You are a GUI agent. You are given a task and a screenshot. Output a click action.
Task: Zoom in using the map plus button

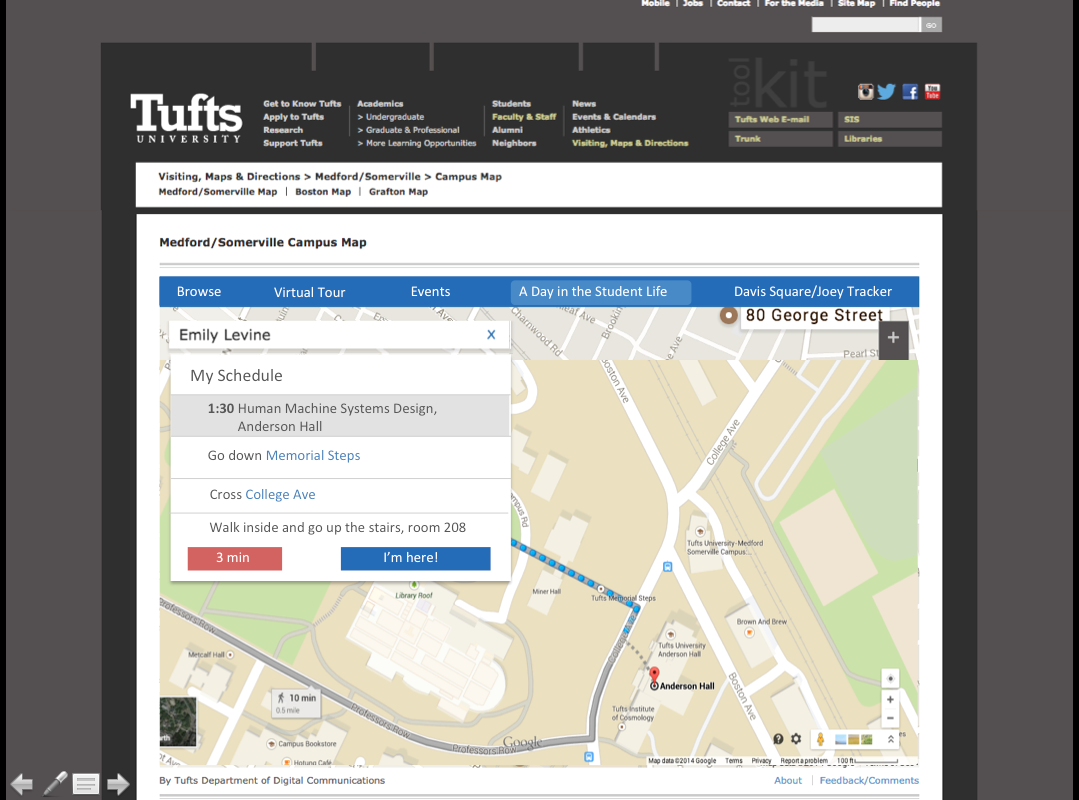pos(890,700)
